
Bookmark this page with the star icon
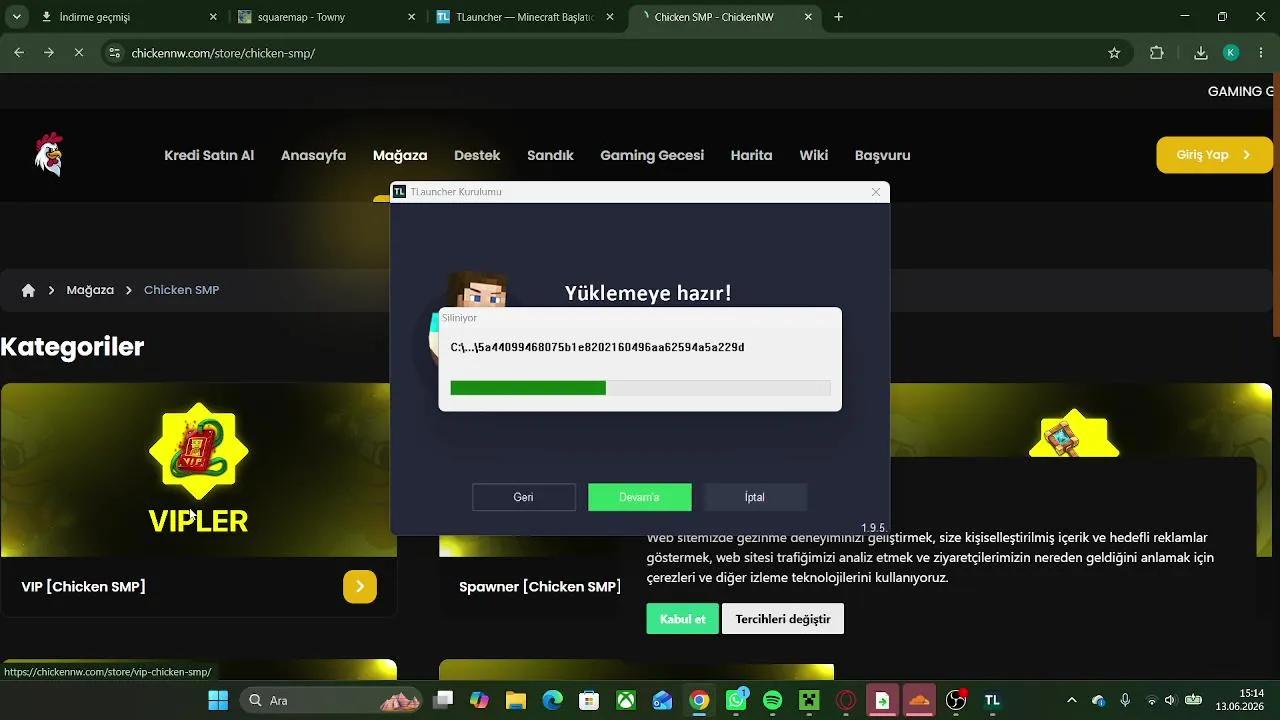tap(1114, 53)
